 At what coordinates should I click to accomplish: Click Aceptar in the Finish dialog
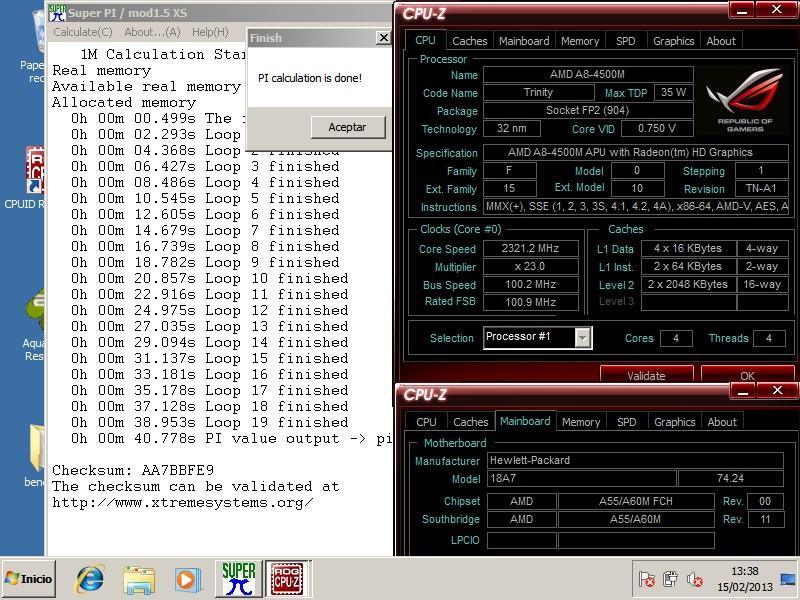point(347,127)
